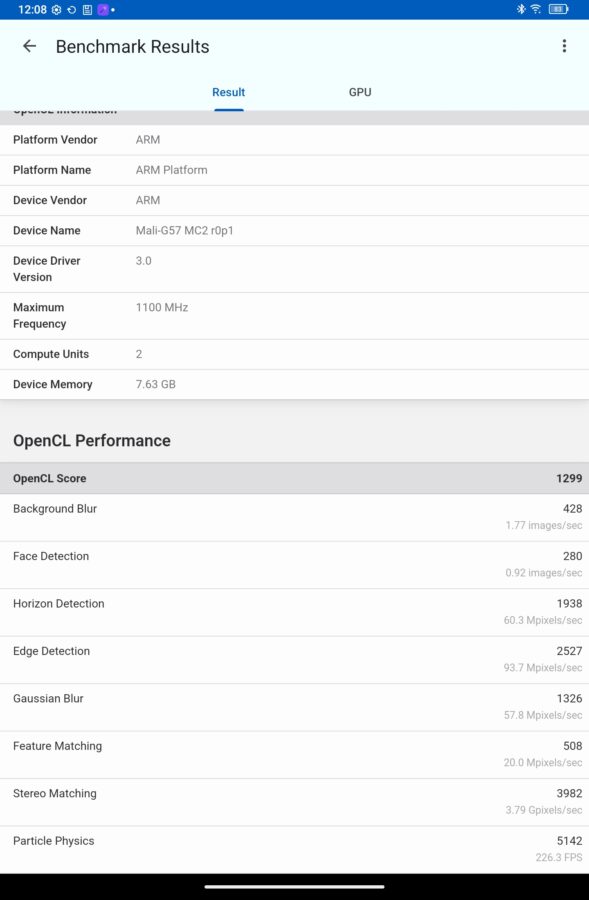589x900 pixels.
Task: Tap the status bar clock
Action: 32,10
